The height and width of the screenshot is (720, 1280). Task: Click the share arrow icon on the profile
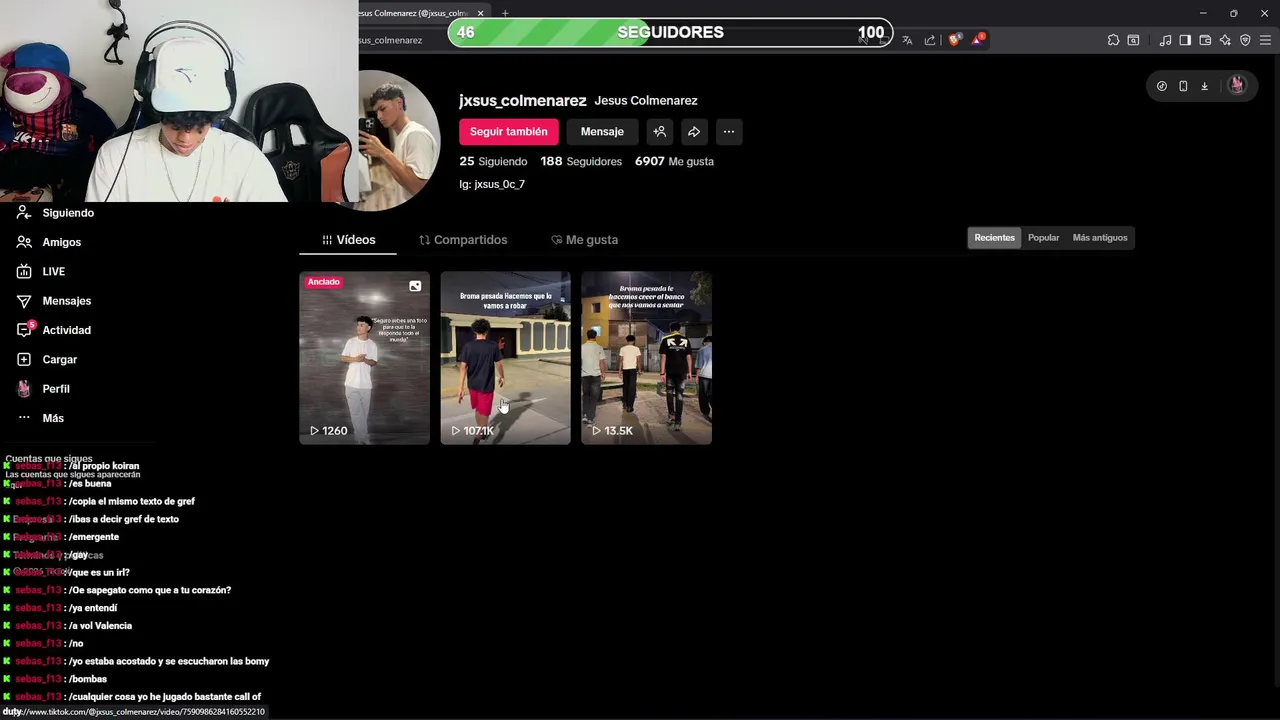pyautogui.click(x=694, y=132)
